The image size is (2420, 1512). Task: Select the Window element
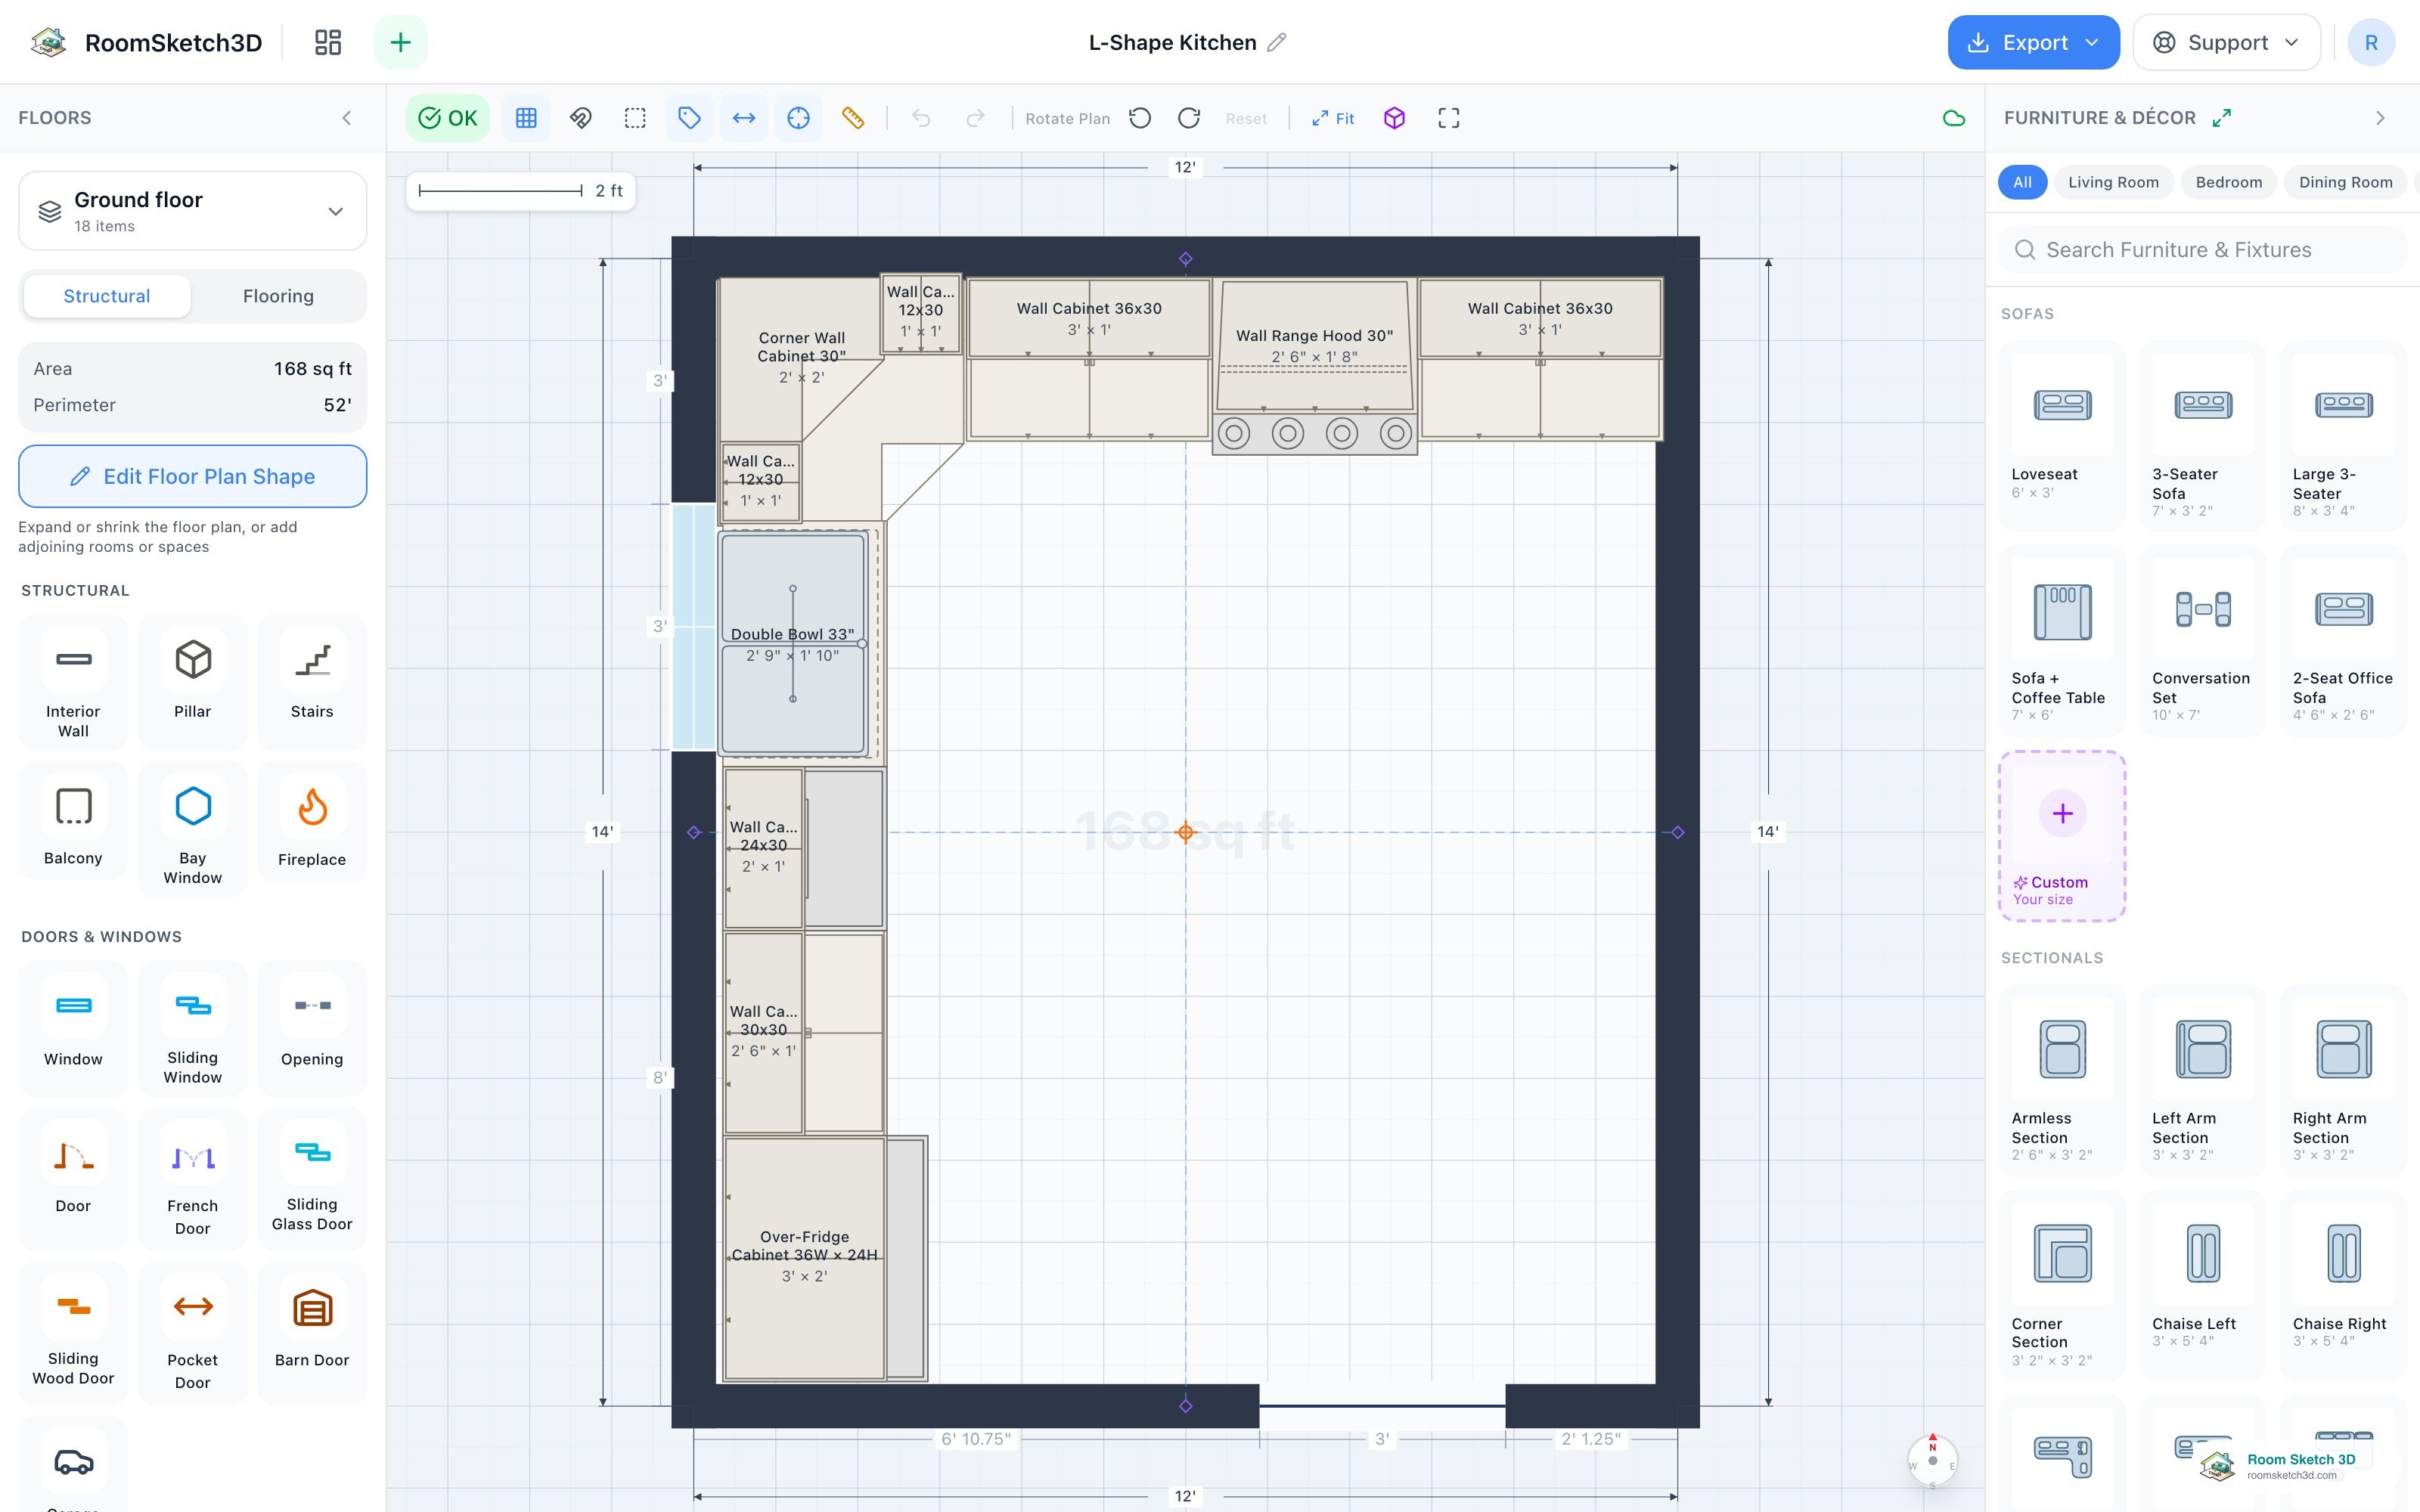[x=73, y=1028]
